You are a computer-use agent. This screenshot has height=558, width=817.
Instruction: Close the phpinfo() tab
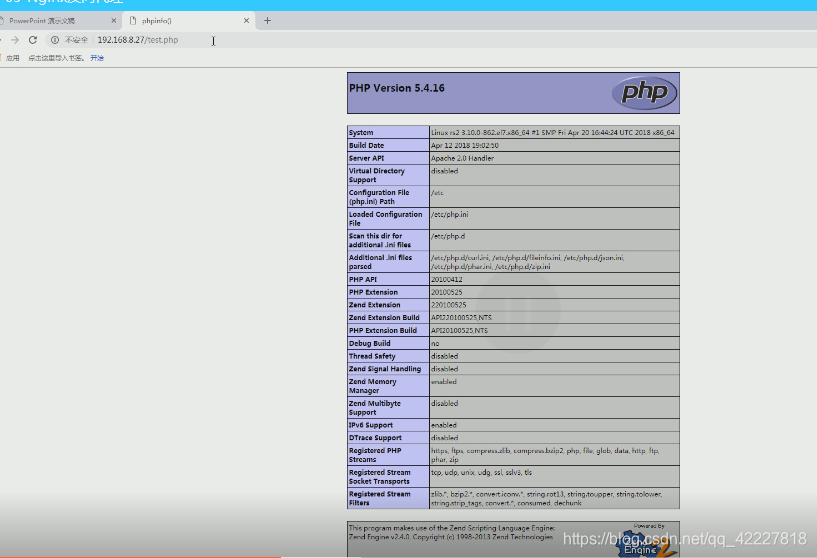(246, 21)
